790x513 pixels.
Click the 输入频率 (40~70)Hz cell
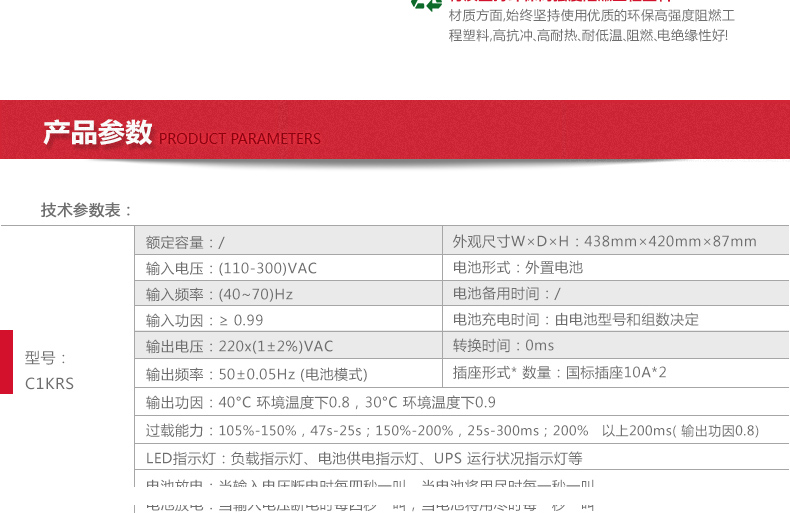coord(289,294)
